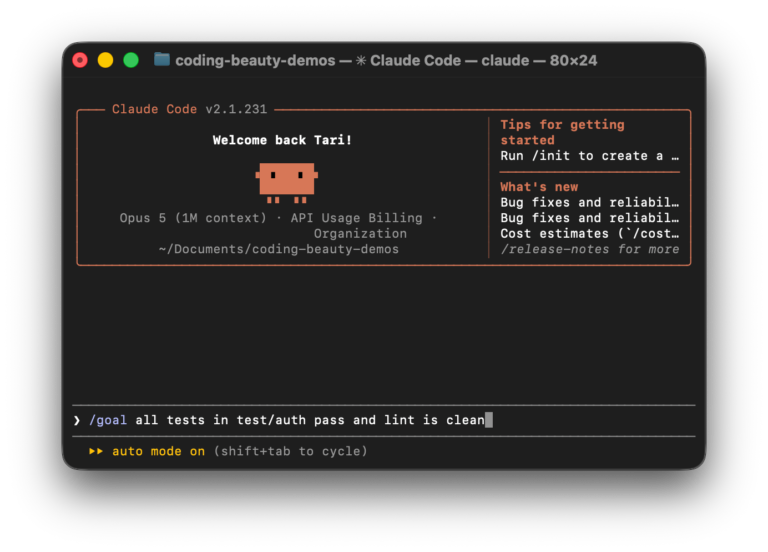The width and height of the screenshot is (768, 552).
Task: Click the text cursor block after 'clean'
Action: pyautogui.click(x=489, y=420)
